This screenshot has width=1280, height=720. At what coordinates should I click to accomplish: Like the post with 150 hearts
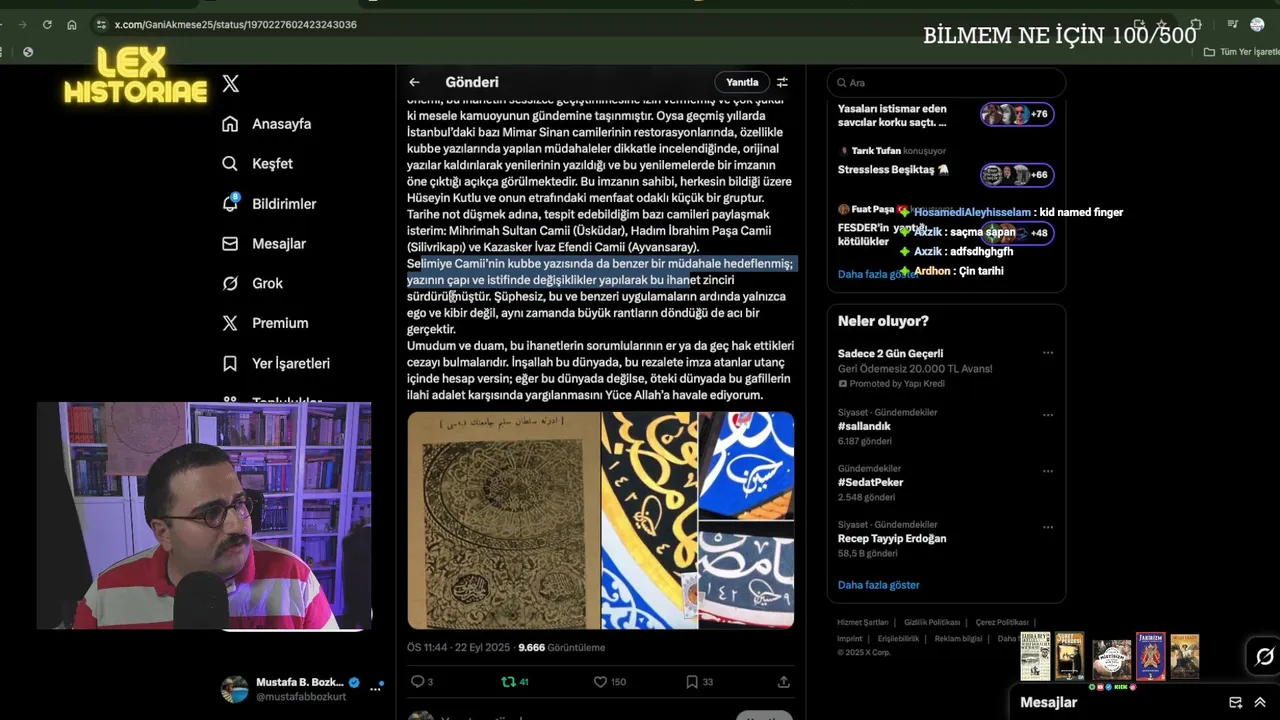point(609,682)
